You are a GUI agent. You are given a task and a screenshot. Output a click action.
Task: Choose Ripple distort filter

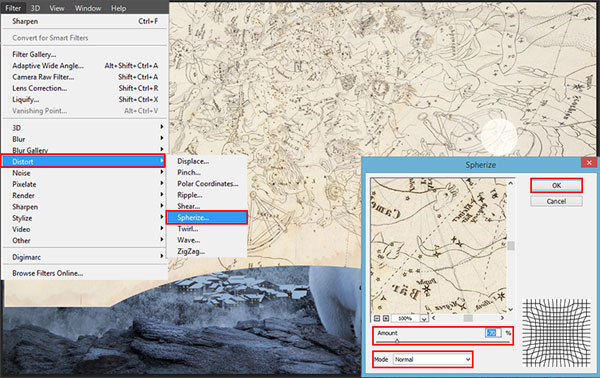click(x=207, y=195)
